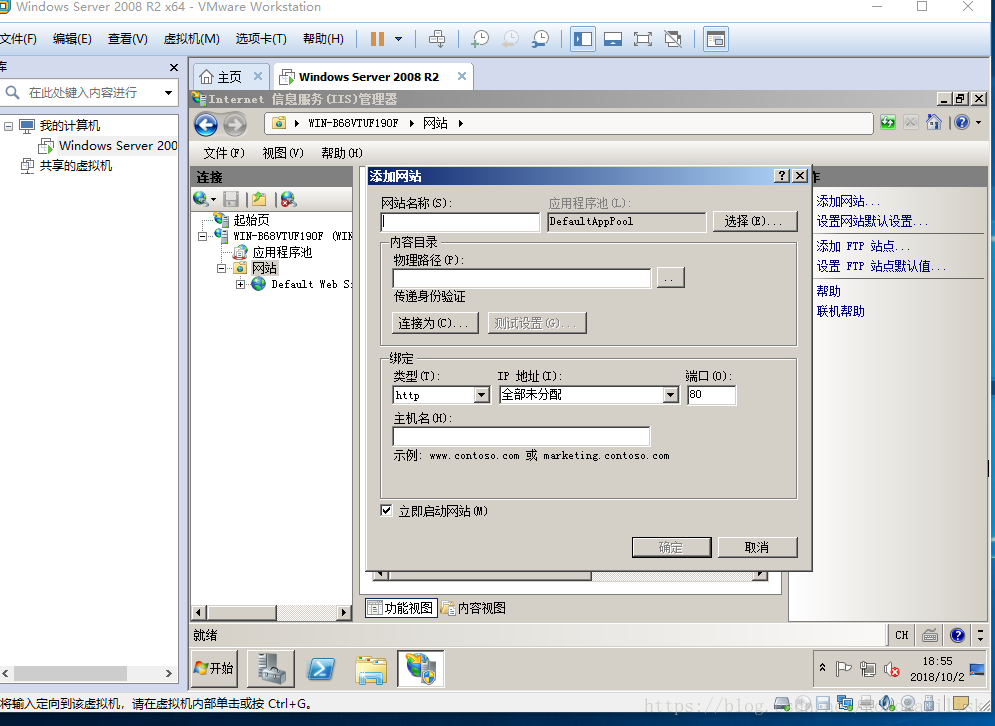Click the connections pane horizontal scrollbar
The width and height of the screenshot is (995, 726).
point(272,612)
